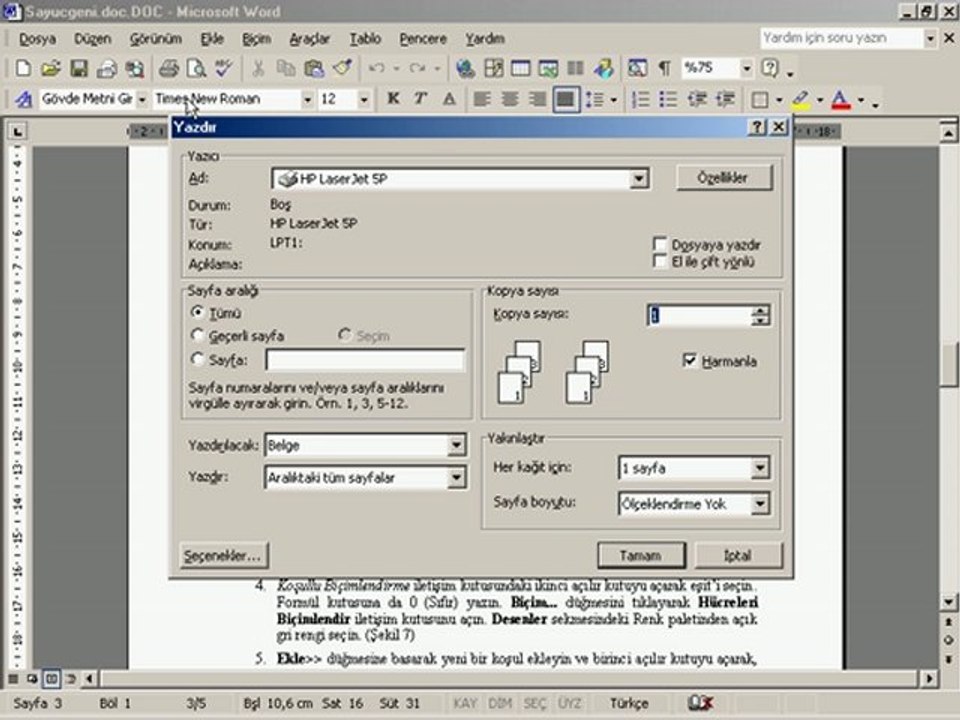Enable the Dosyaya yazdır checkbox
The image size is (960, 720).
coord(659,244)
